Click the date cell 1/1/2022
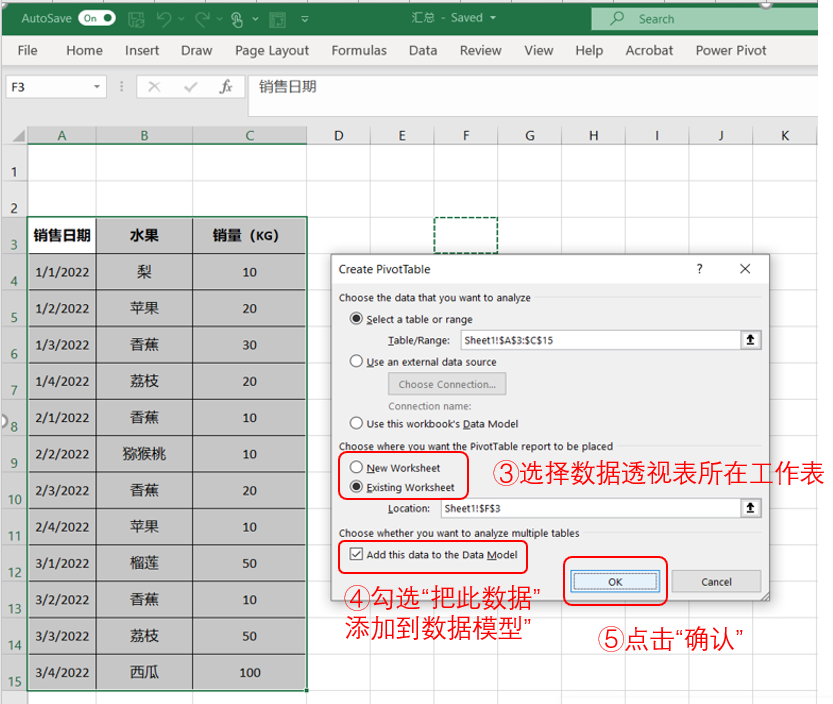The image size is (833, 704). 62,272
